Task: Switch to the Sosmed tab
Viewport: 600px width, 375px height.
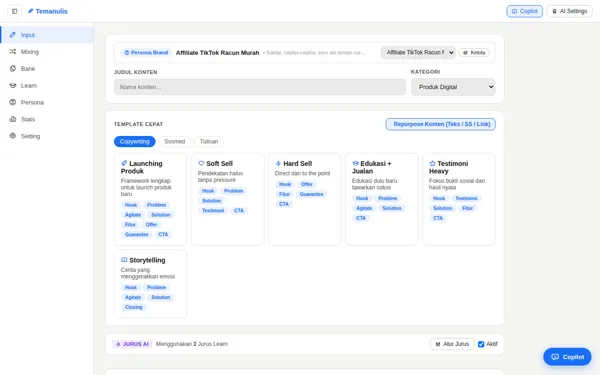Action: point(175,142)
